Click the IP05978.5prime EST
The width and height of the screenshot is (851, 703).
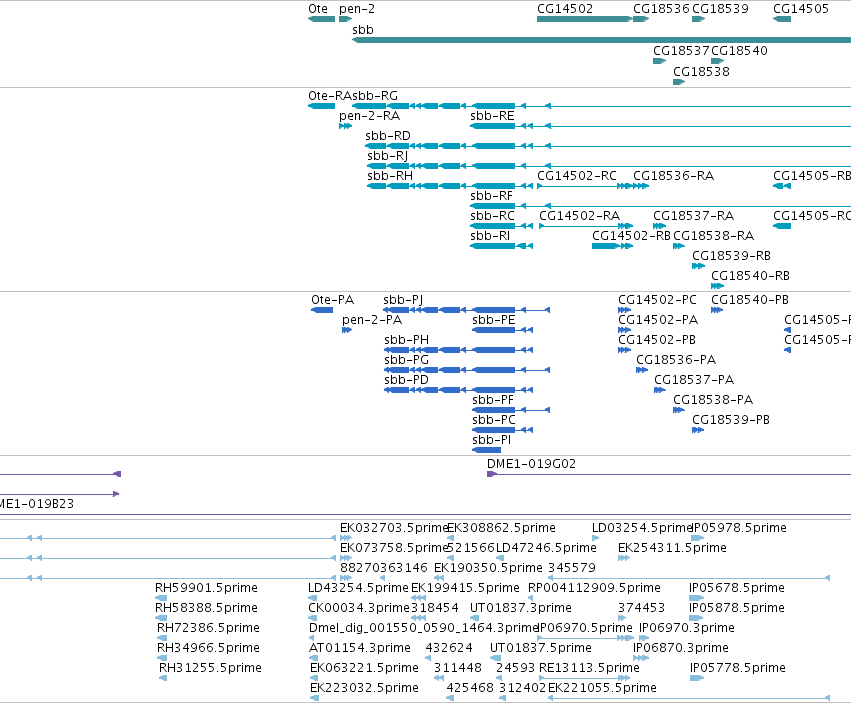pos(697,538)
